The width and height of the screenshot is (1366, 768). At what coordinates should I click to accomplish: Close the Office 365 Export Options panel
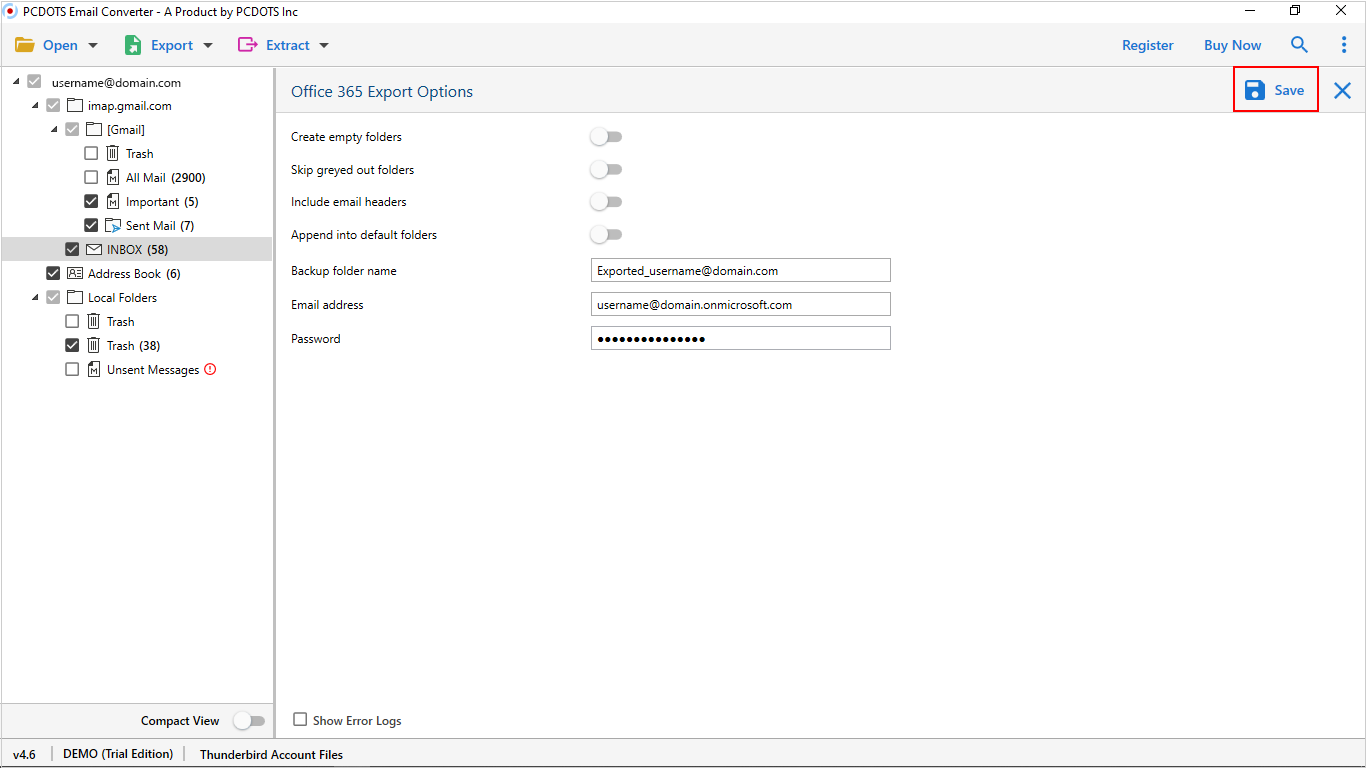point(1342,91)
